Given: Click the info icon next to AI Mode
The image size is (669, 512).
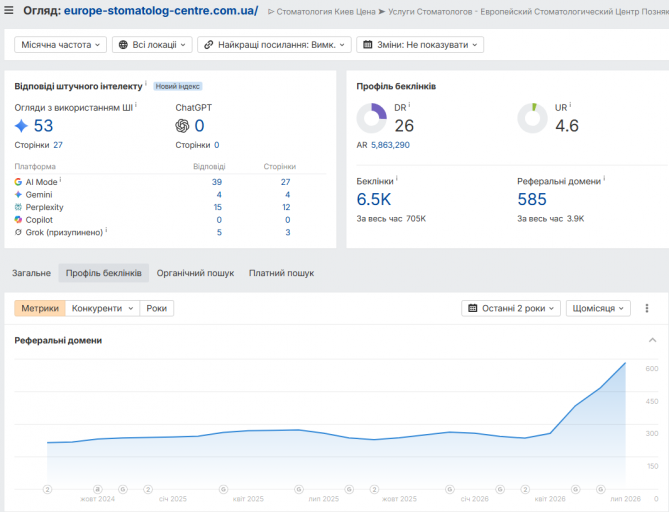Looking at the screenshot, I should [60, 180].
